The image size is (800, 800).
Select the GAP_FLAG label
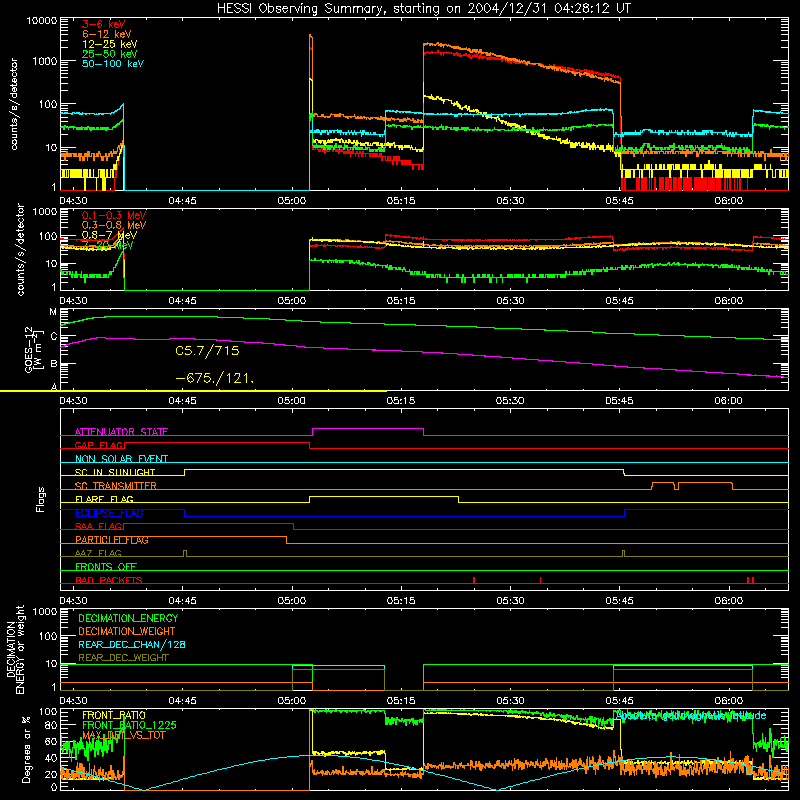point(99,445)
